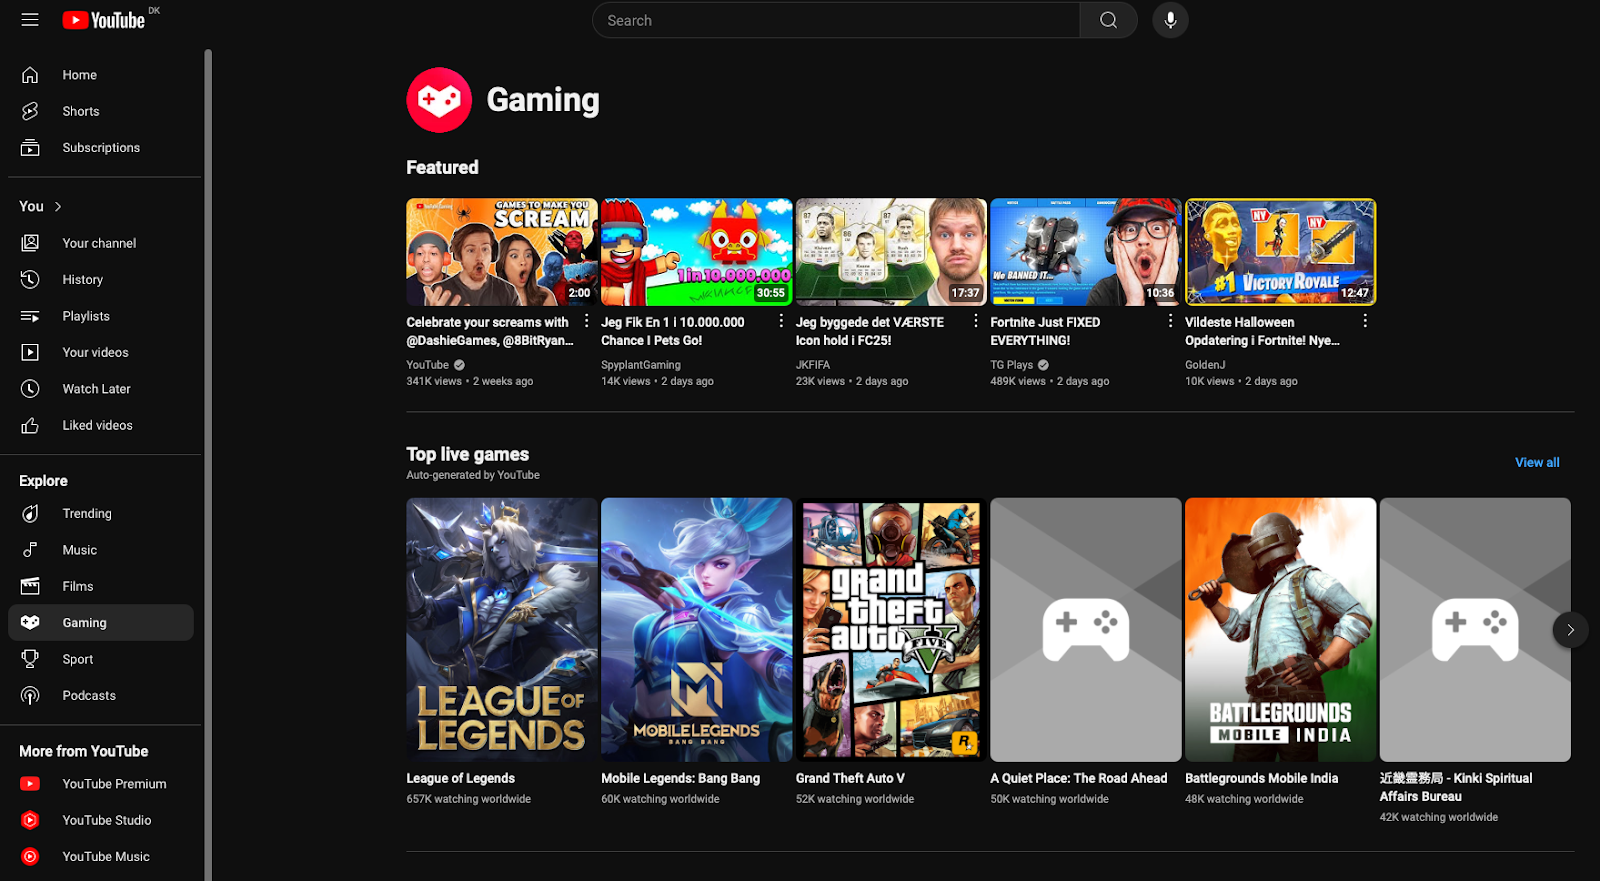Open League of Legends game title link
Image resolution: width=1600 pixels, height=881 pixels.
tap(461, 778)
